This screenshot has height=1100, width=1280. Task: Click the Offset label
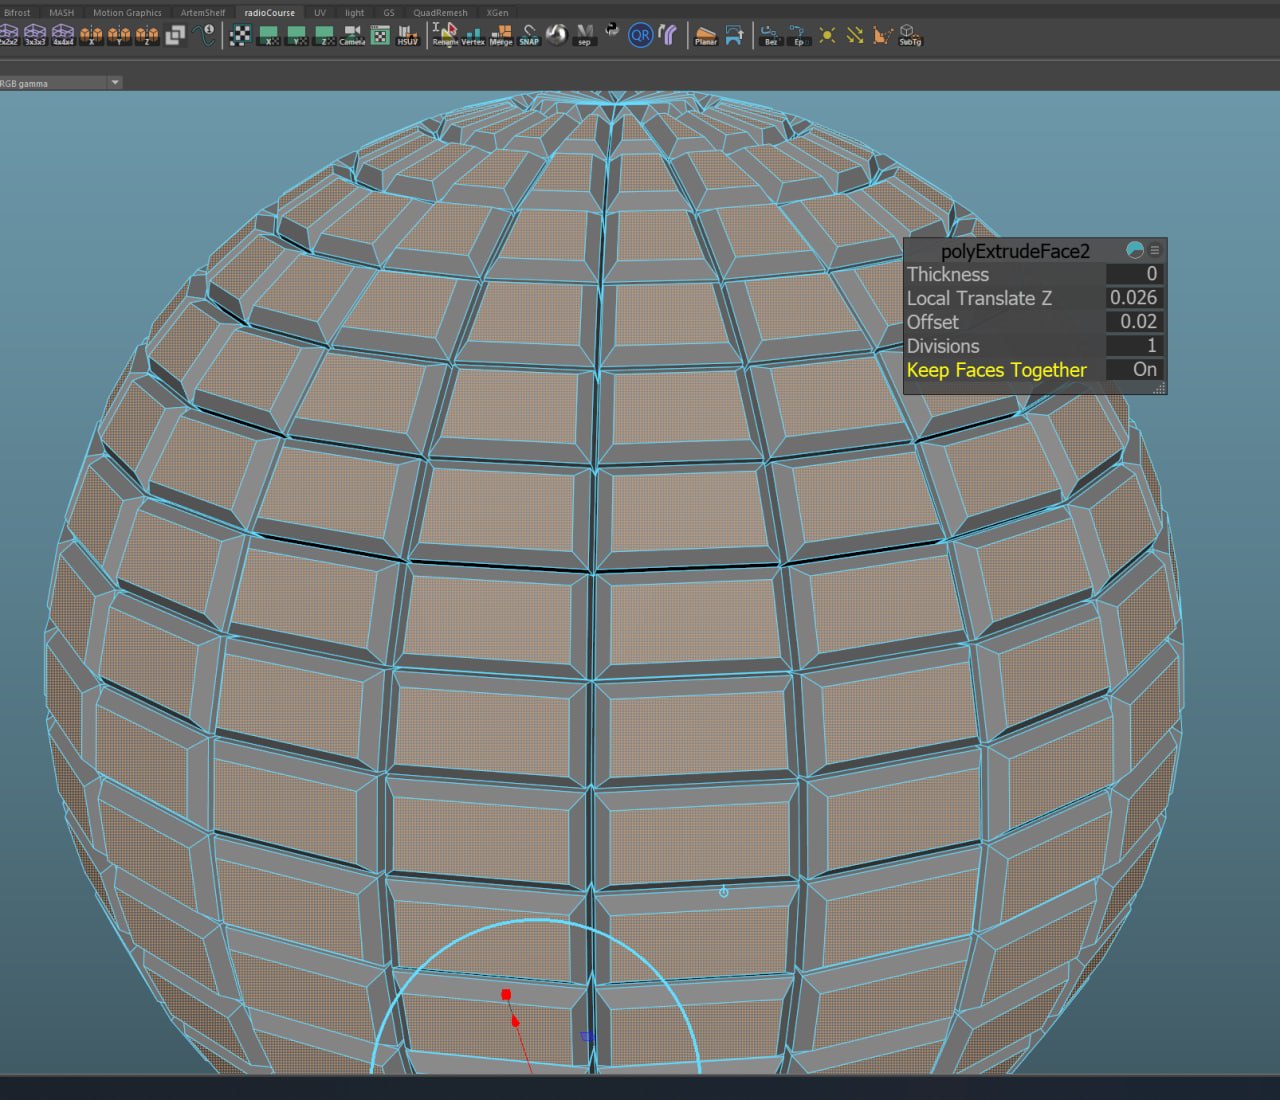(932, 322)
